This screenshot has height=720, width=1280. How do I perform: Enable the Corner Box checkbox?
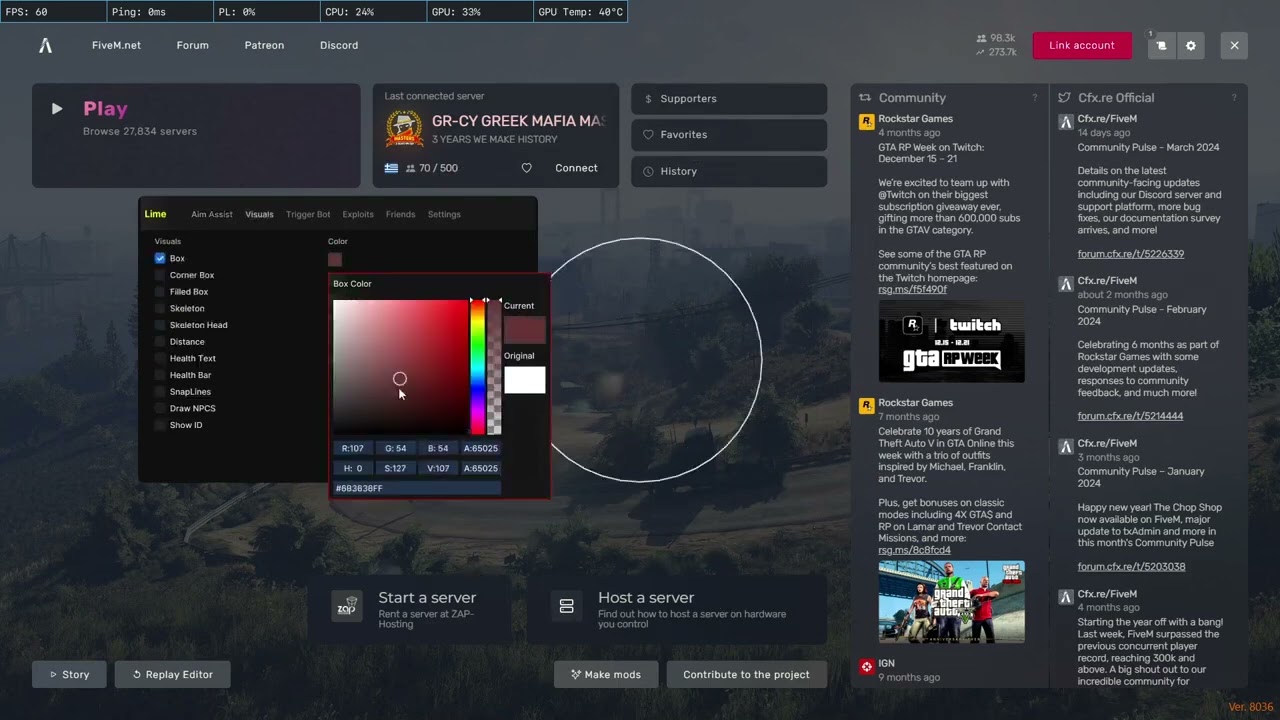[x=160, y=275]
